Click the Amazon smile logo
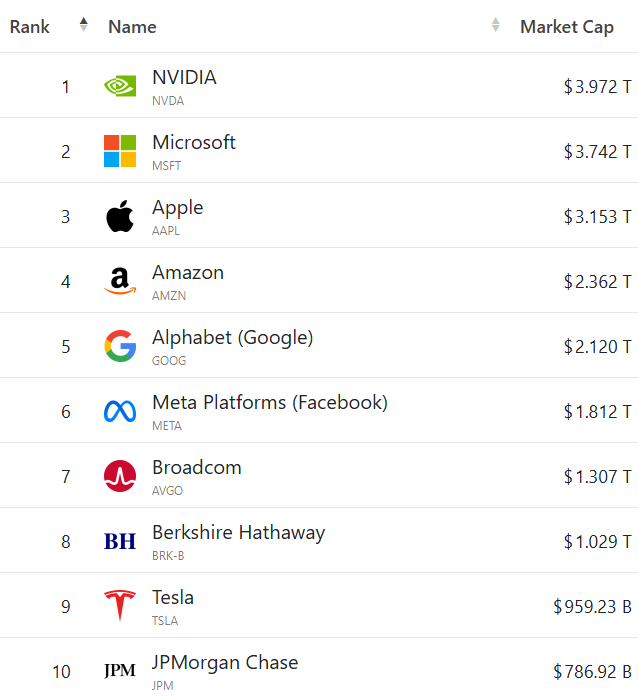The height and width of the screenshot is (699, 638). [x=120, y=281]
